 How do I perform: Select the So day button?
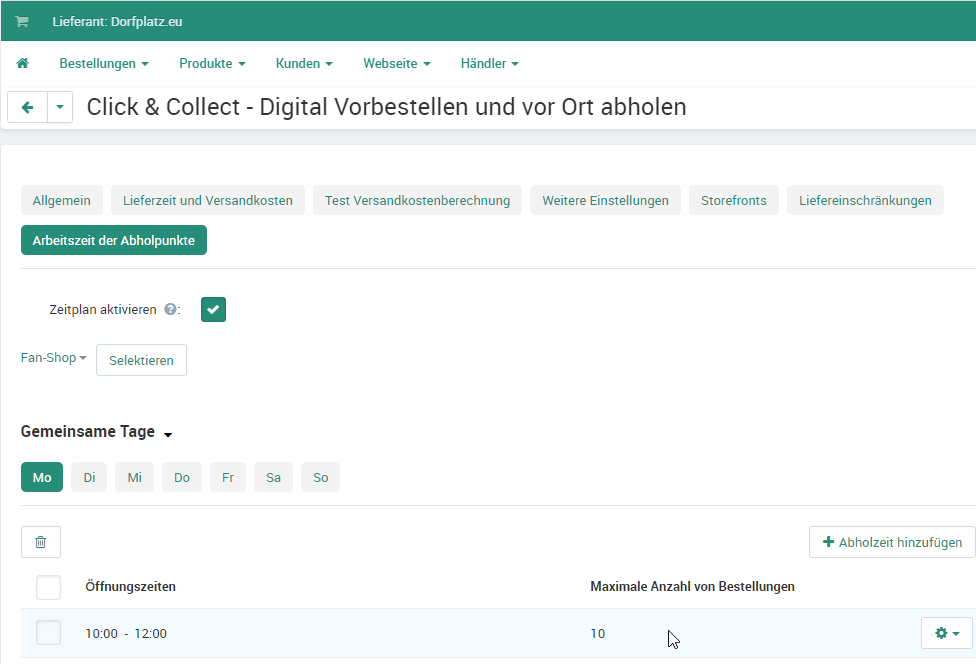tap(321, 477)
